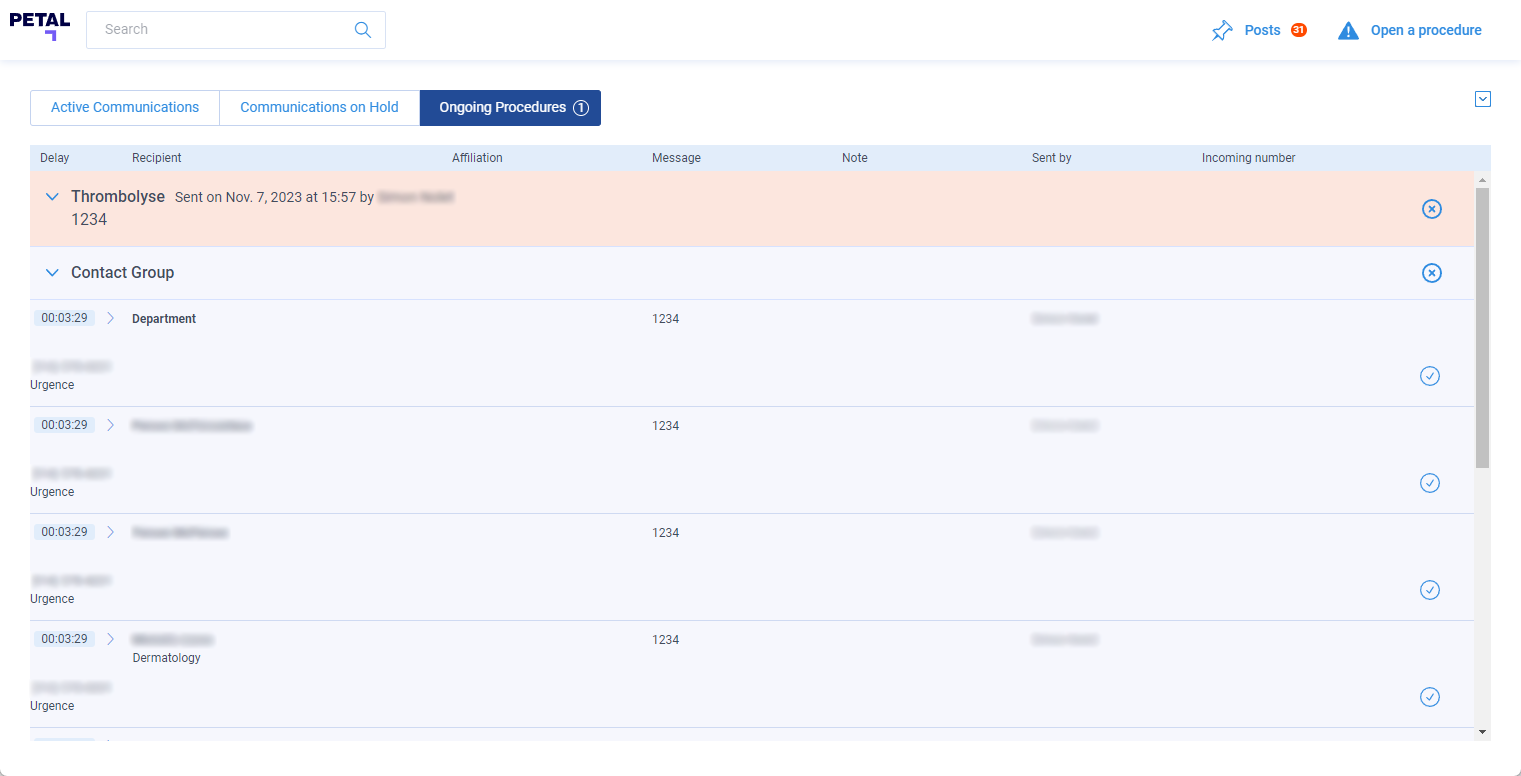This screenshot has height=776, width=1521.
Task: Click the Dermatology affiliation label
Action: pos(167,658)
